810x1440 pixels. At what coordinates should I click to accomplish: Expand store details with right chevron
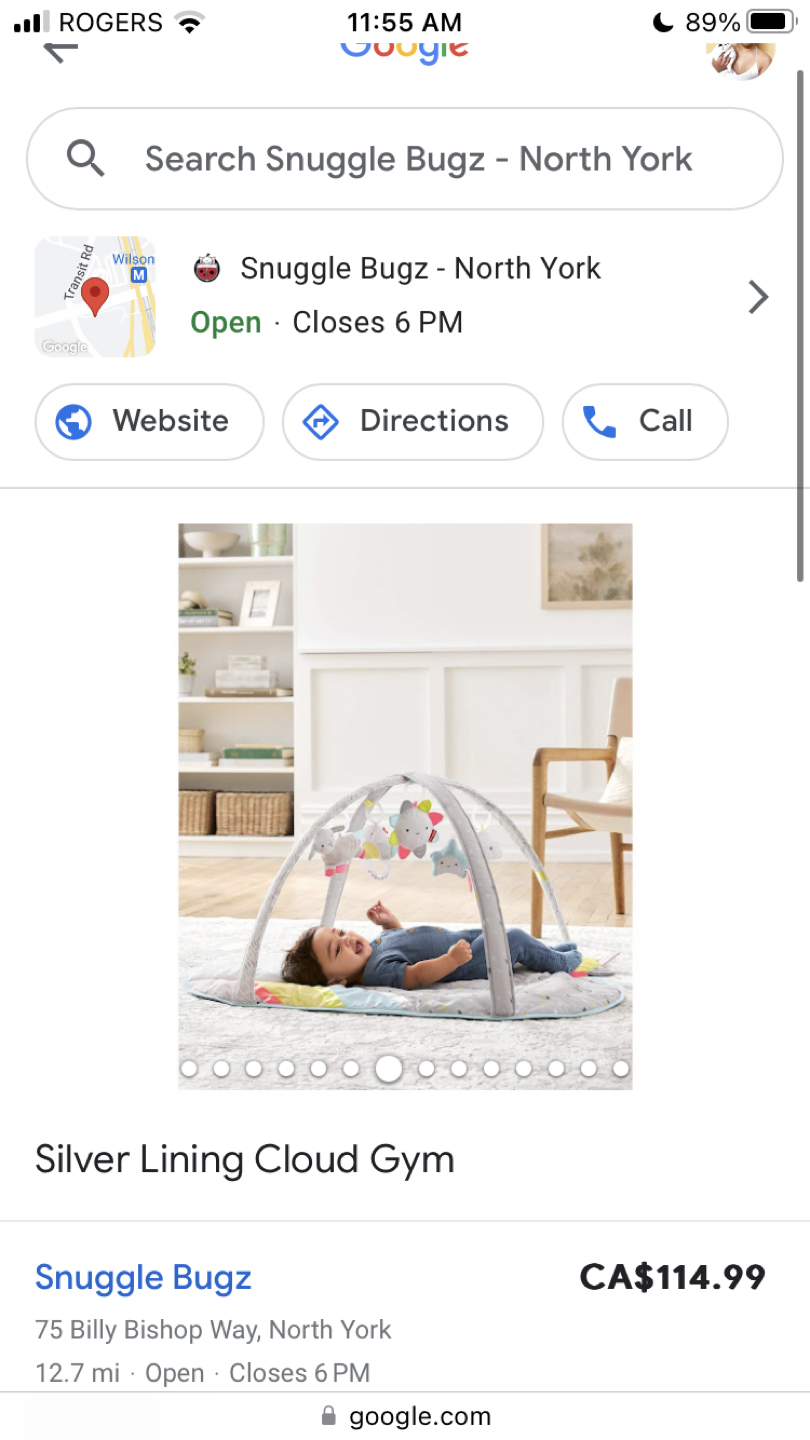[759, 297]
